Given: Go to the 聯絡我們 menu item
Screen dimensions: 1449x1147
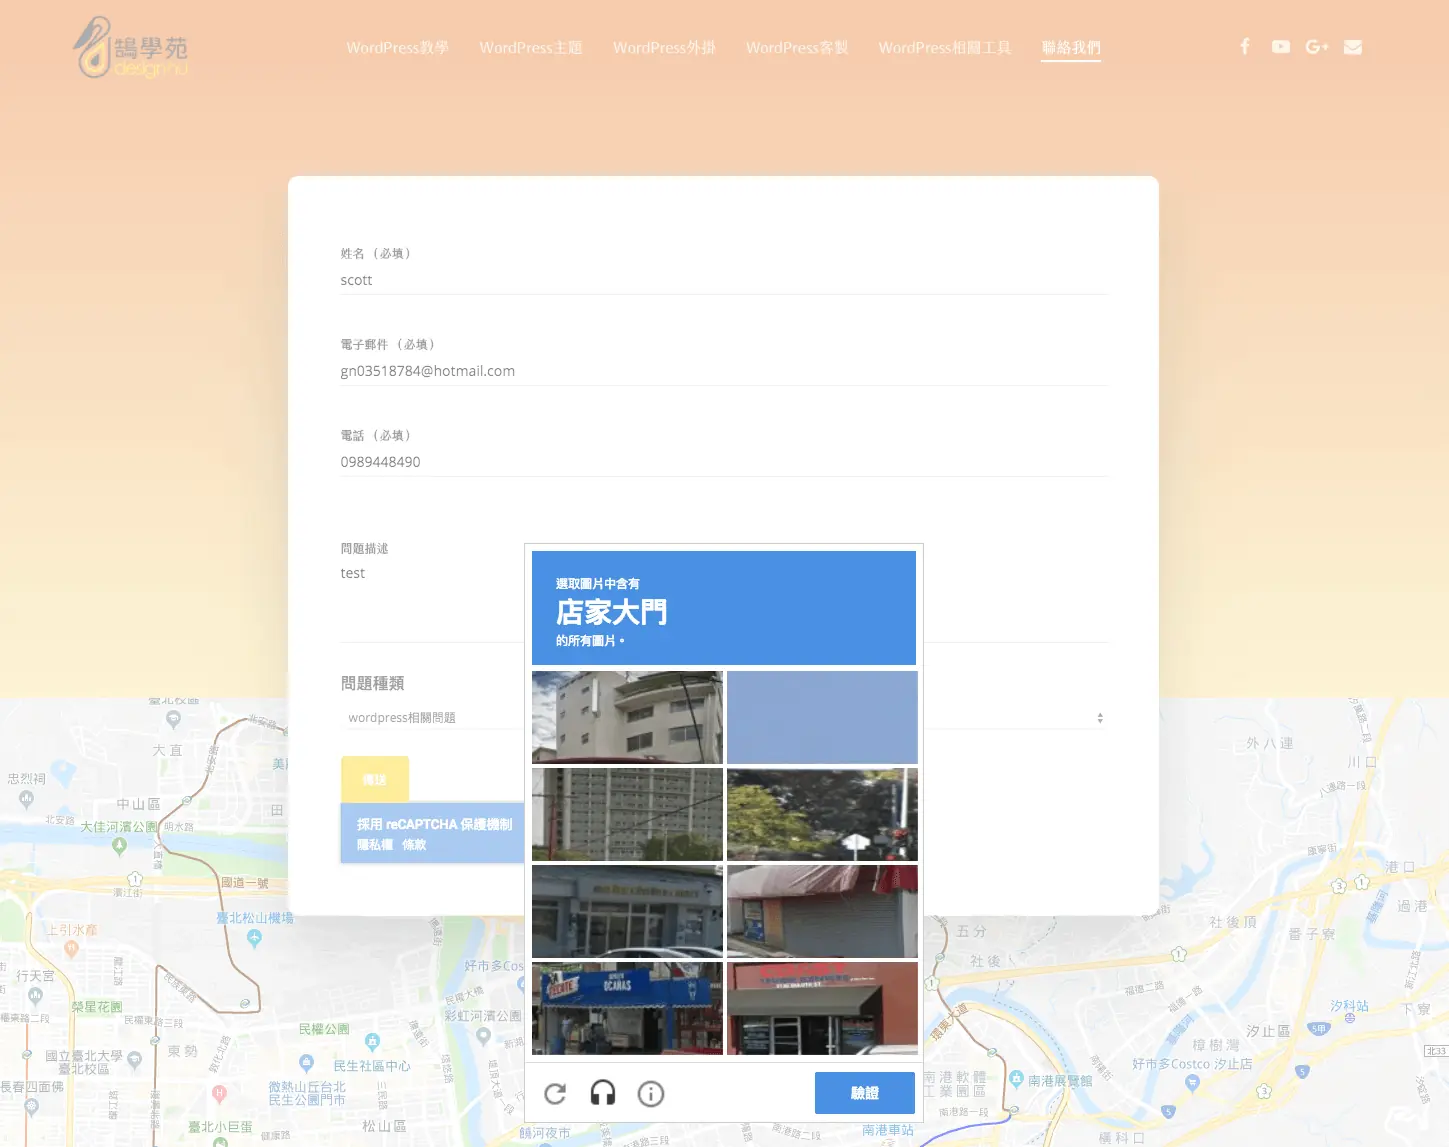Looking at the screenshot, I should click(1071, 48).
